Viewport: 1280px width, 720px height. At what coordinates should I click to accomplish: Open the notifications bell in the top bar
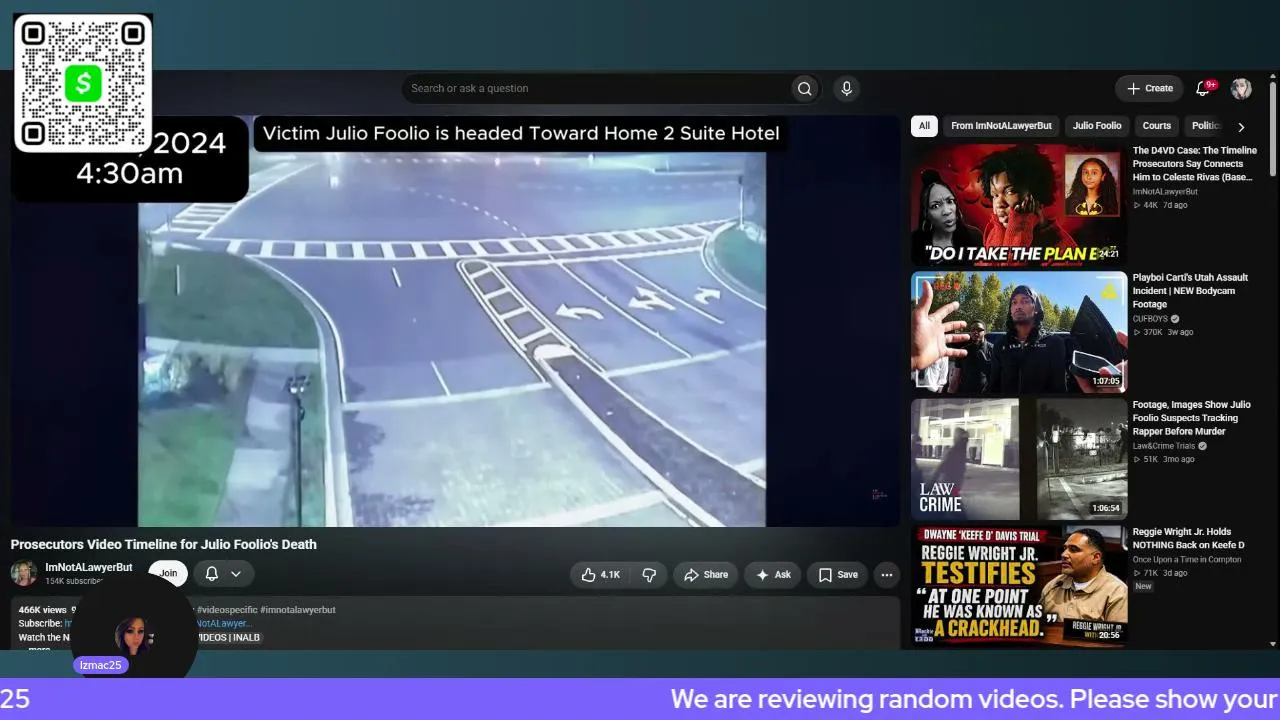[1203, 89]
